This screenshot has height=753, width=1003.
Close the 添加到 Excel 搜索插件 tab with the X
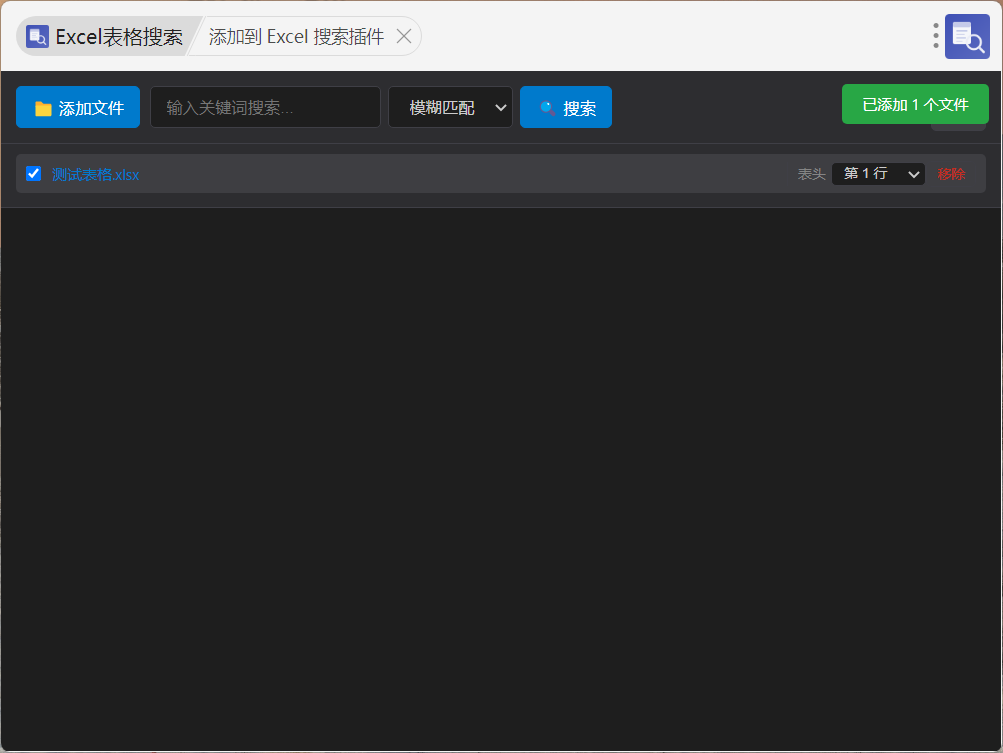tap(404, 36)
